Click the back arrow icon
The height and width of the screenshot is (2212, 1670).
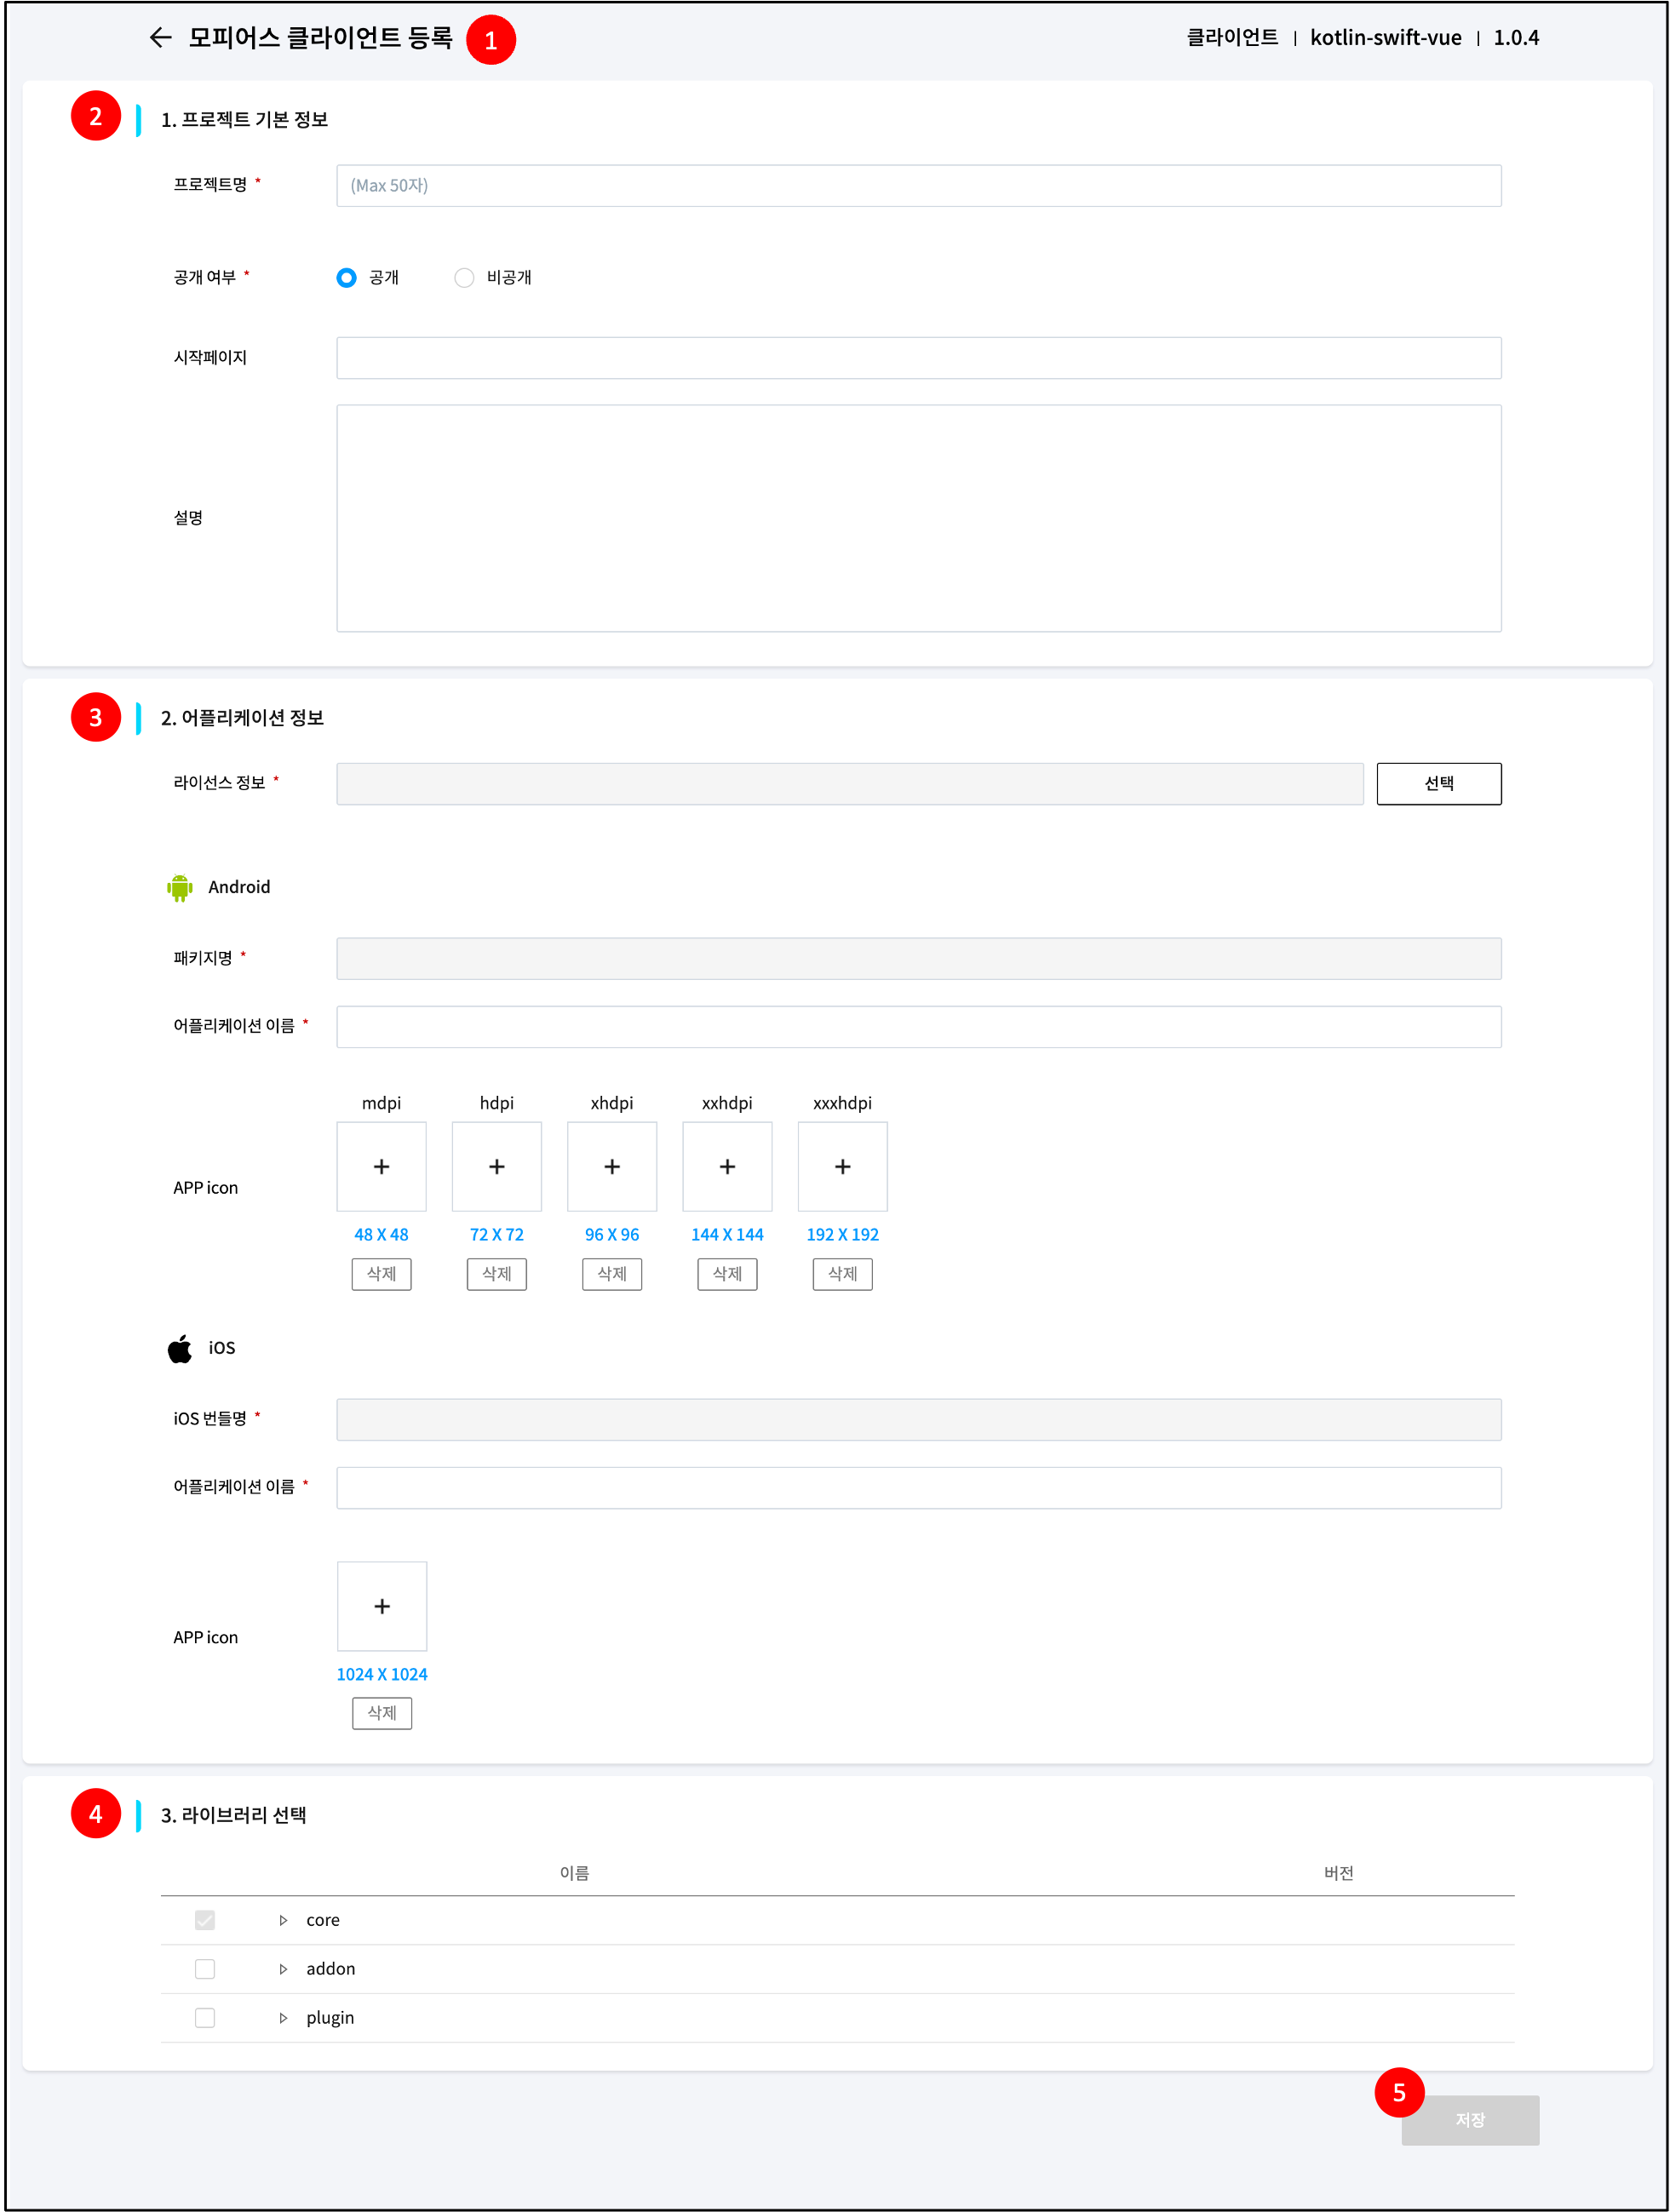click(x=160, y=38)
